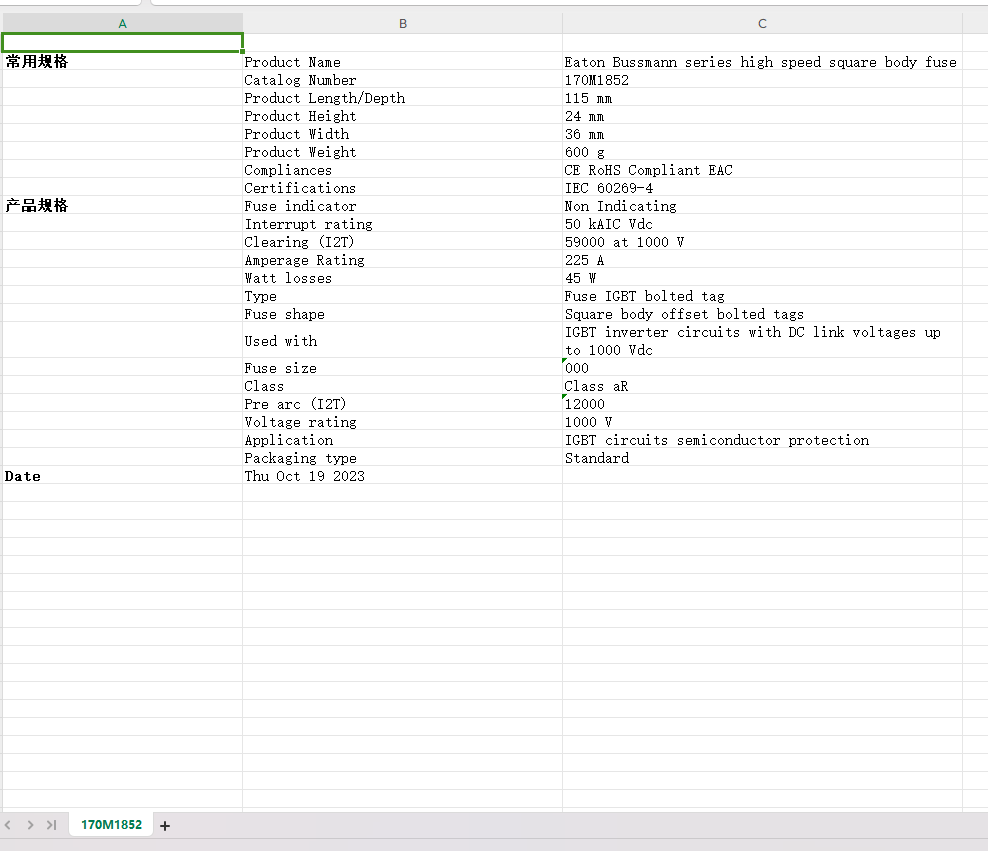The image size is (988, 851).
Task: Select the Used with label cell
Action: (x=403, y=341)
